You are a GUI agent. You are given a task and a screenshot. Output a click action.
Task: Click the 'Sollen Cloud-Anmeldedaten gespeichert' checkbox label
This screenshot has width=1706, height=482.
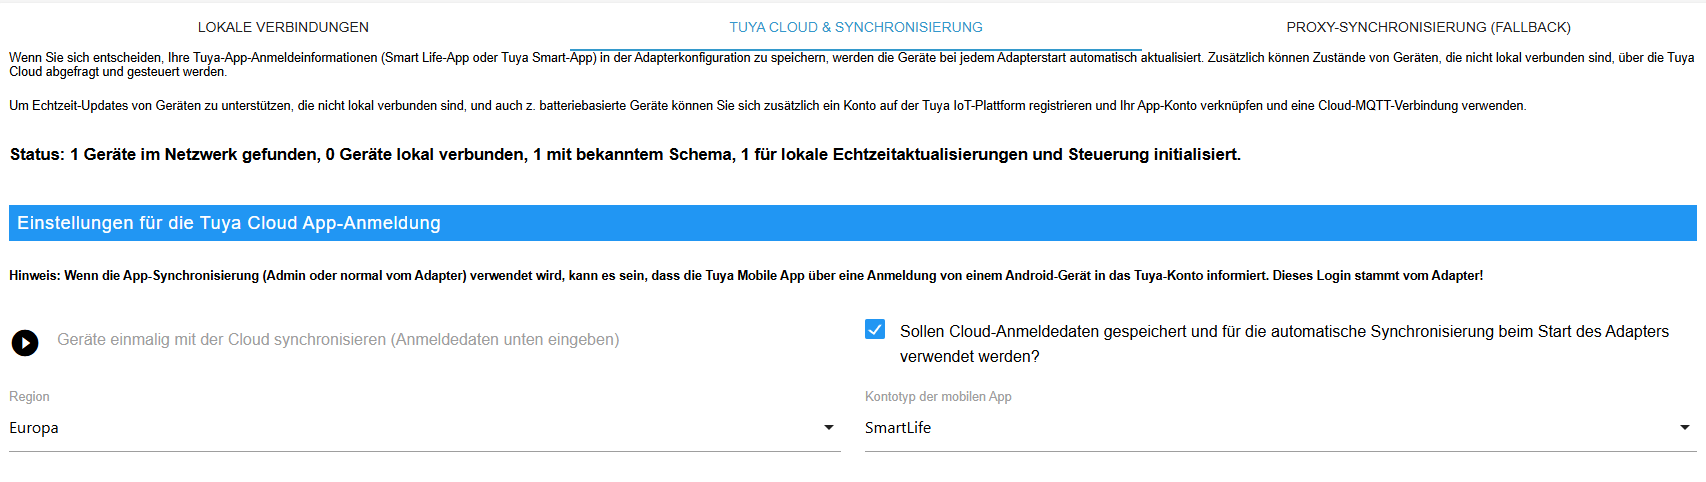tap(1284, 332)
